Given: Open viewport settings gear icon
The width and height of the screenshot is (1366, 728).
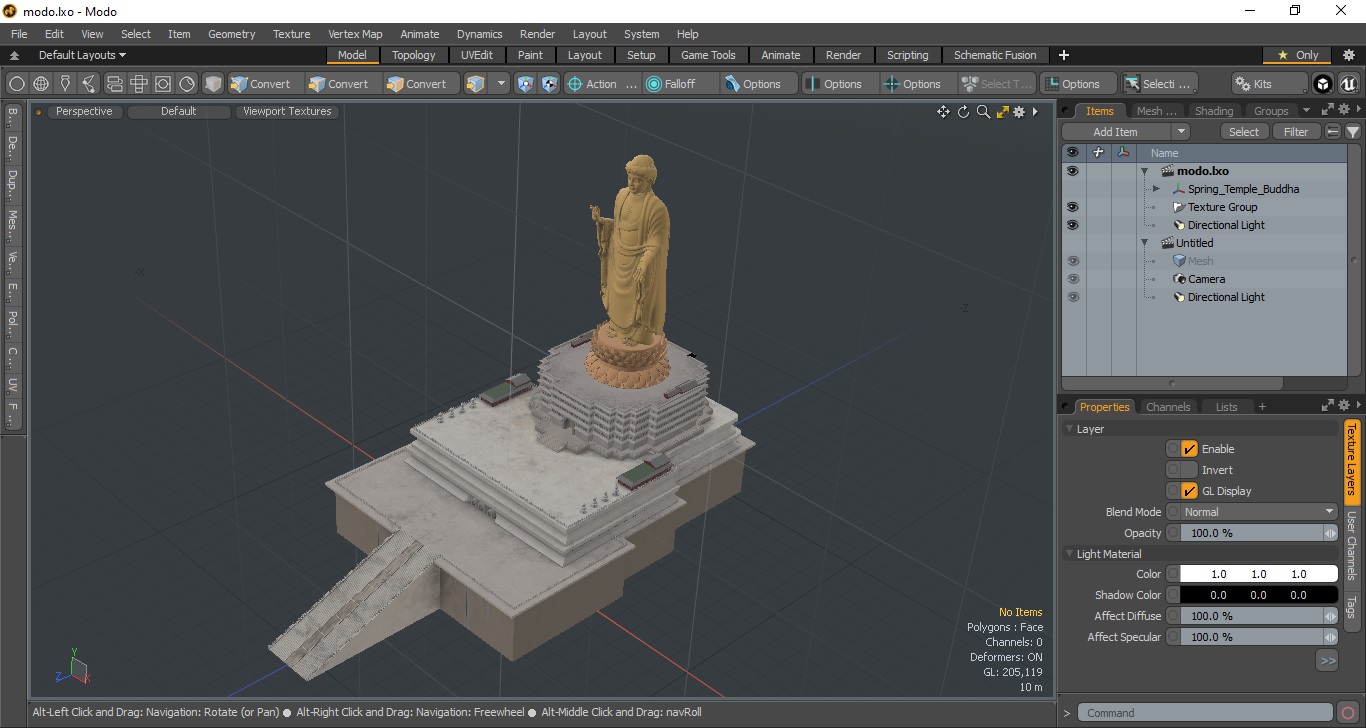Looking at the screenshot, I should pyautogui.click(x=1019, y=112).
